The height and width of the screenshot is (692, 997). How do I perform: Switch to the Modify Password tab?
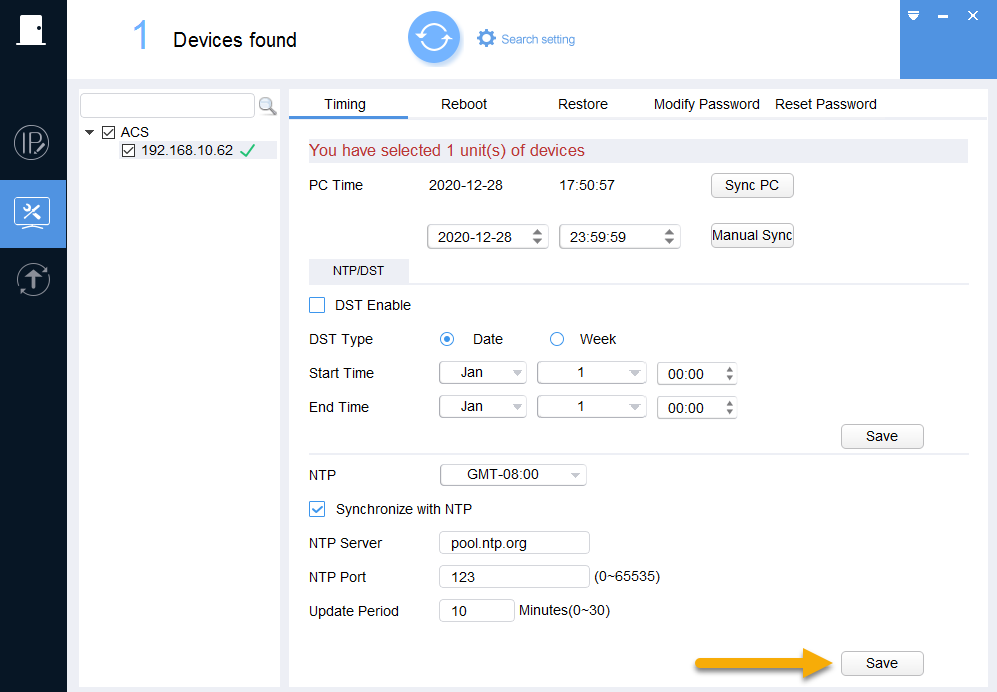click(706, 104)
